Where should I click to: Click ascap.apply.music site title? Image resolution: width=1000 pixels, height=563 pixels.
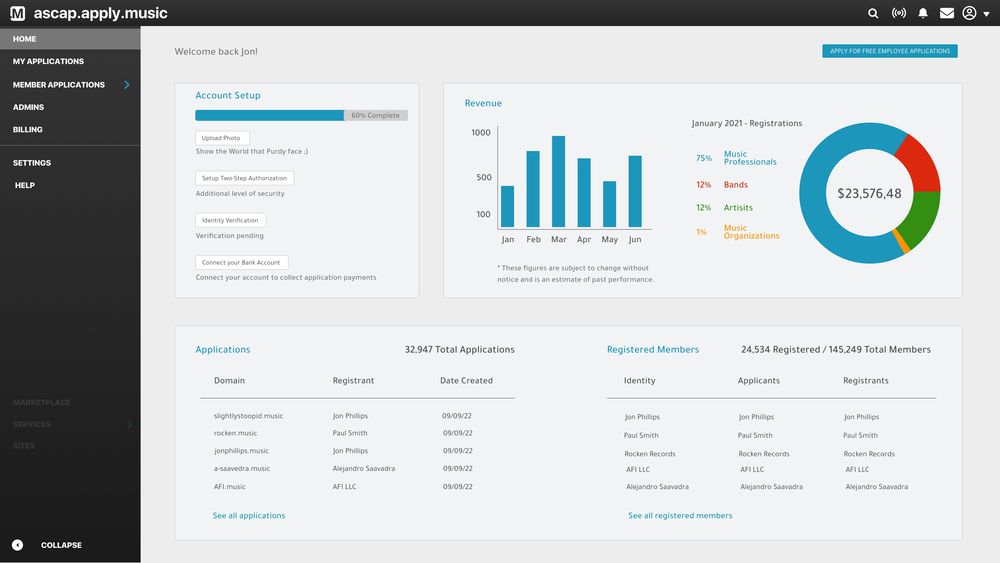(x=100, y=13)
